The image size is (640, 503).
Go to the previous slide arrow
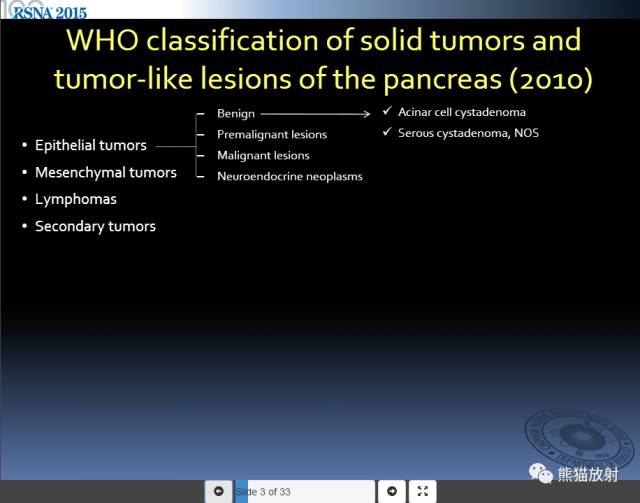218,491
